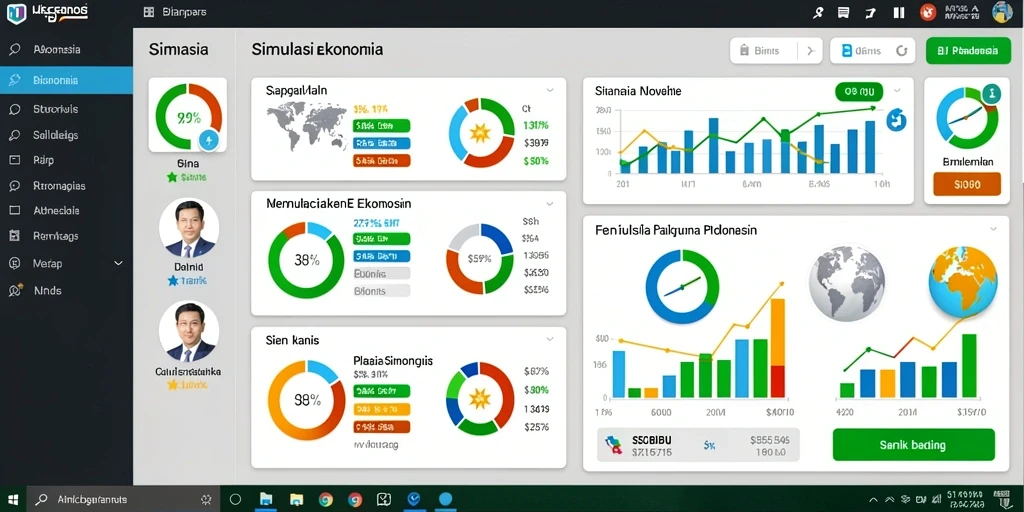Open the chat message icon in header
This screenshot has height=512, width=1024.
(x=843, y=12)
